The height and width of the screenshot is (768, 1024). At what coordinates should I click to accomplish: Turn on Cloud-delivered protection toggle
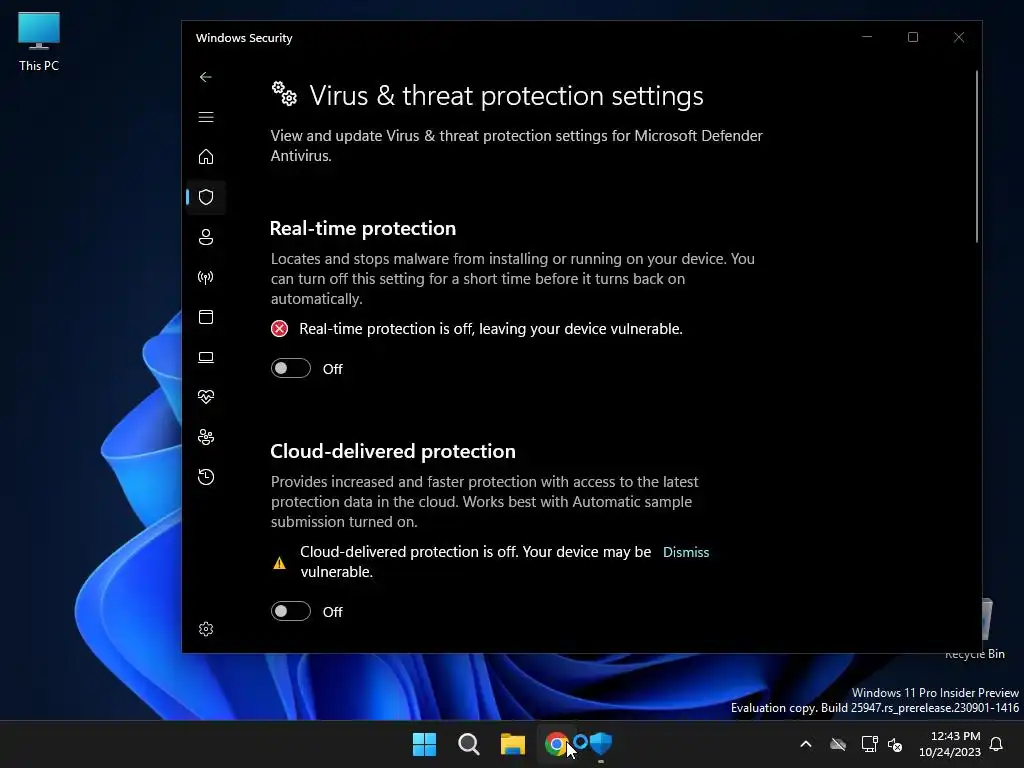[x=291, y=611]
